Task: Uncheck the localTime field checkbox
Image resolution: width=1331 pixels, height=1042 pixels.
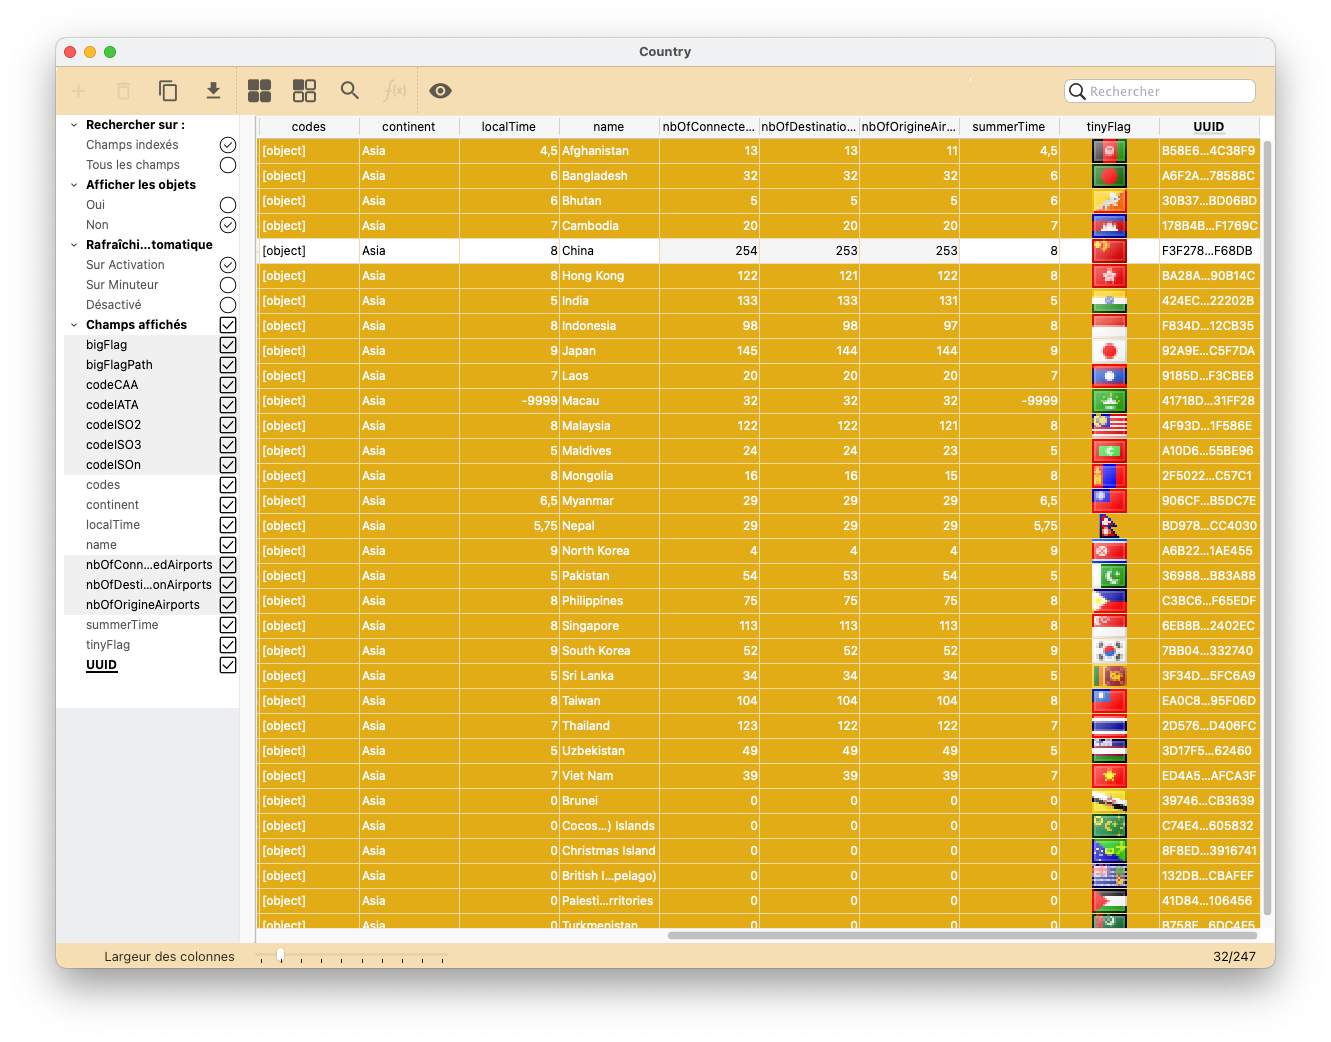Action: click(x=228, y=525)
